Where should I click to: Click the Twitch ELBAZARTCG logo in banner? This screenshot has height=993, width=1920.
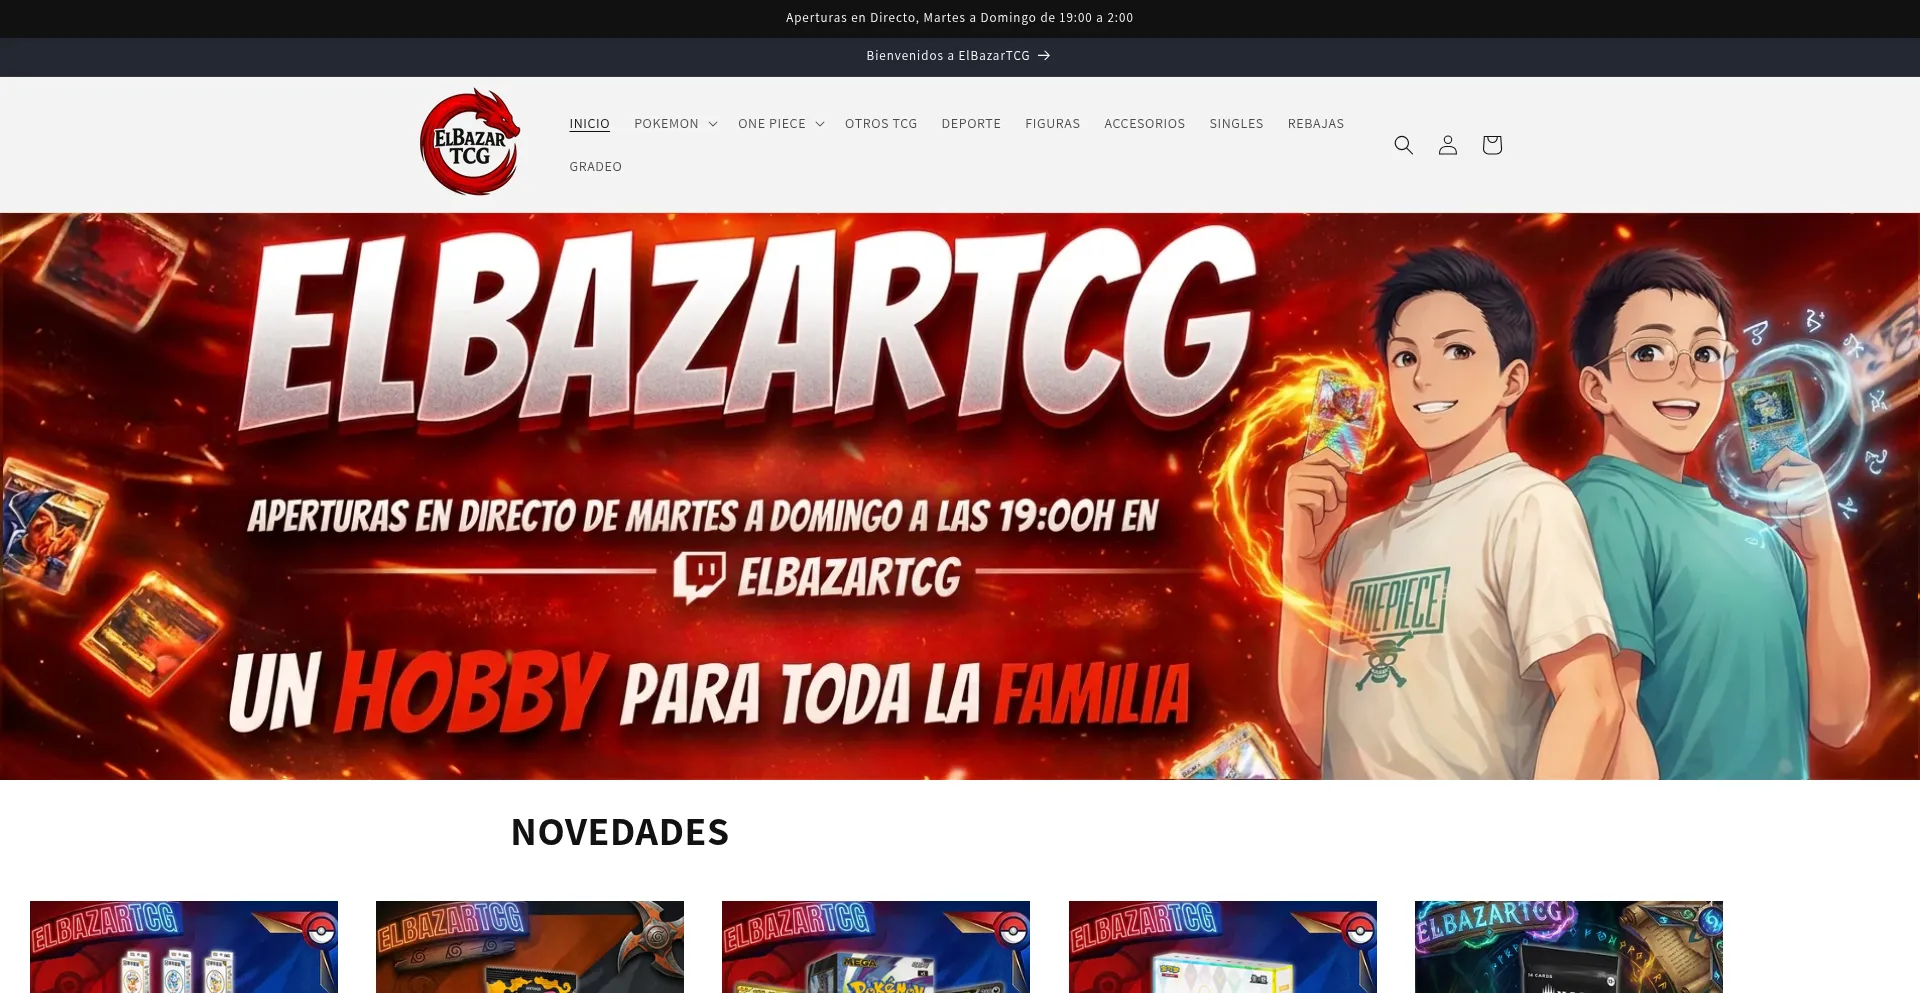point(816,577)
